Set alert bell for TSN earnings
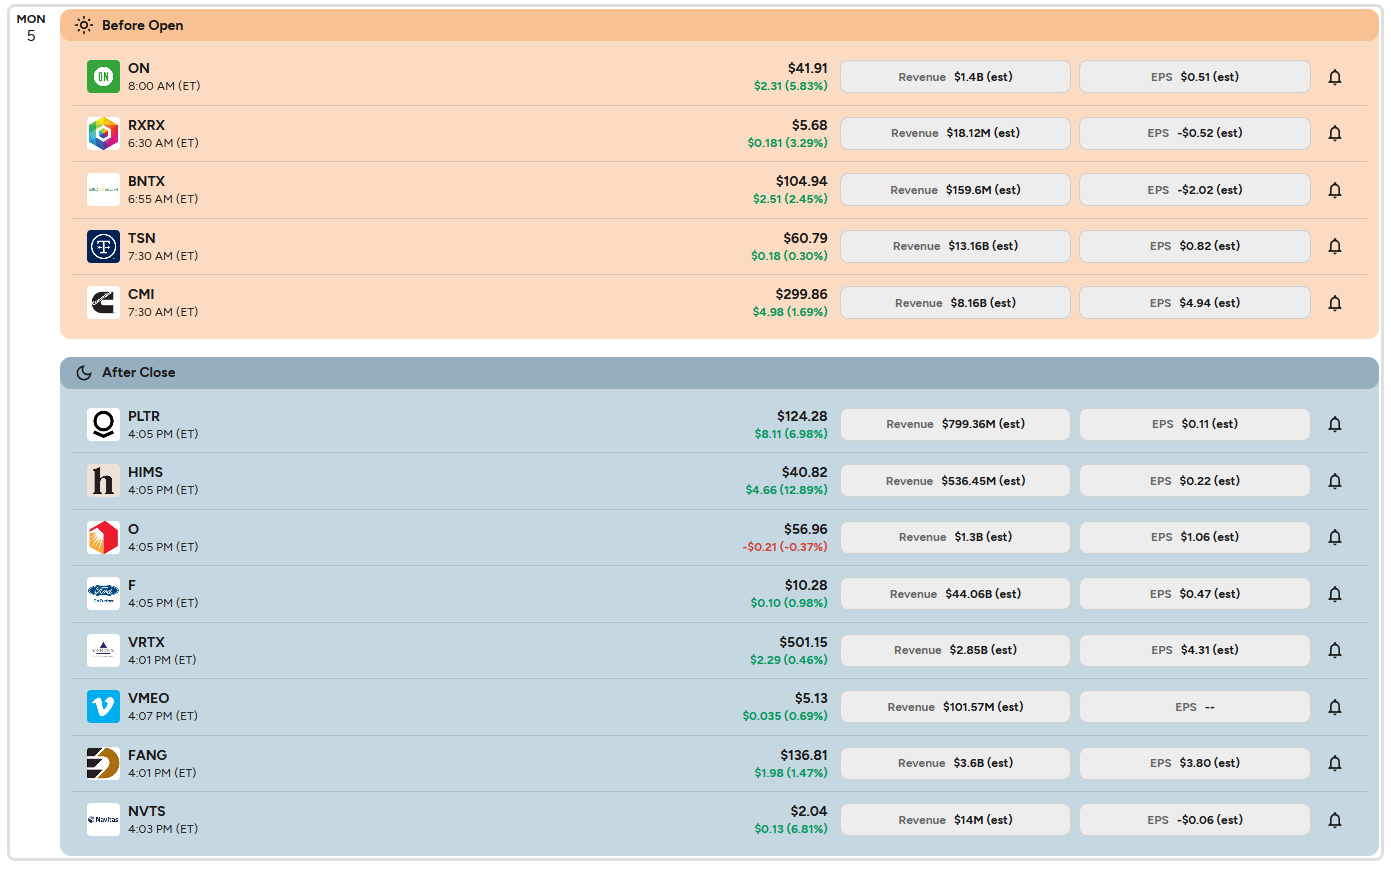The width and height of the screenshot is (1391, 869). tap(1334, 246)
